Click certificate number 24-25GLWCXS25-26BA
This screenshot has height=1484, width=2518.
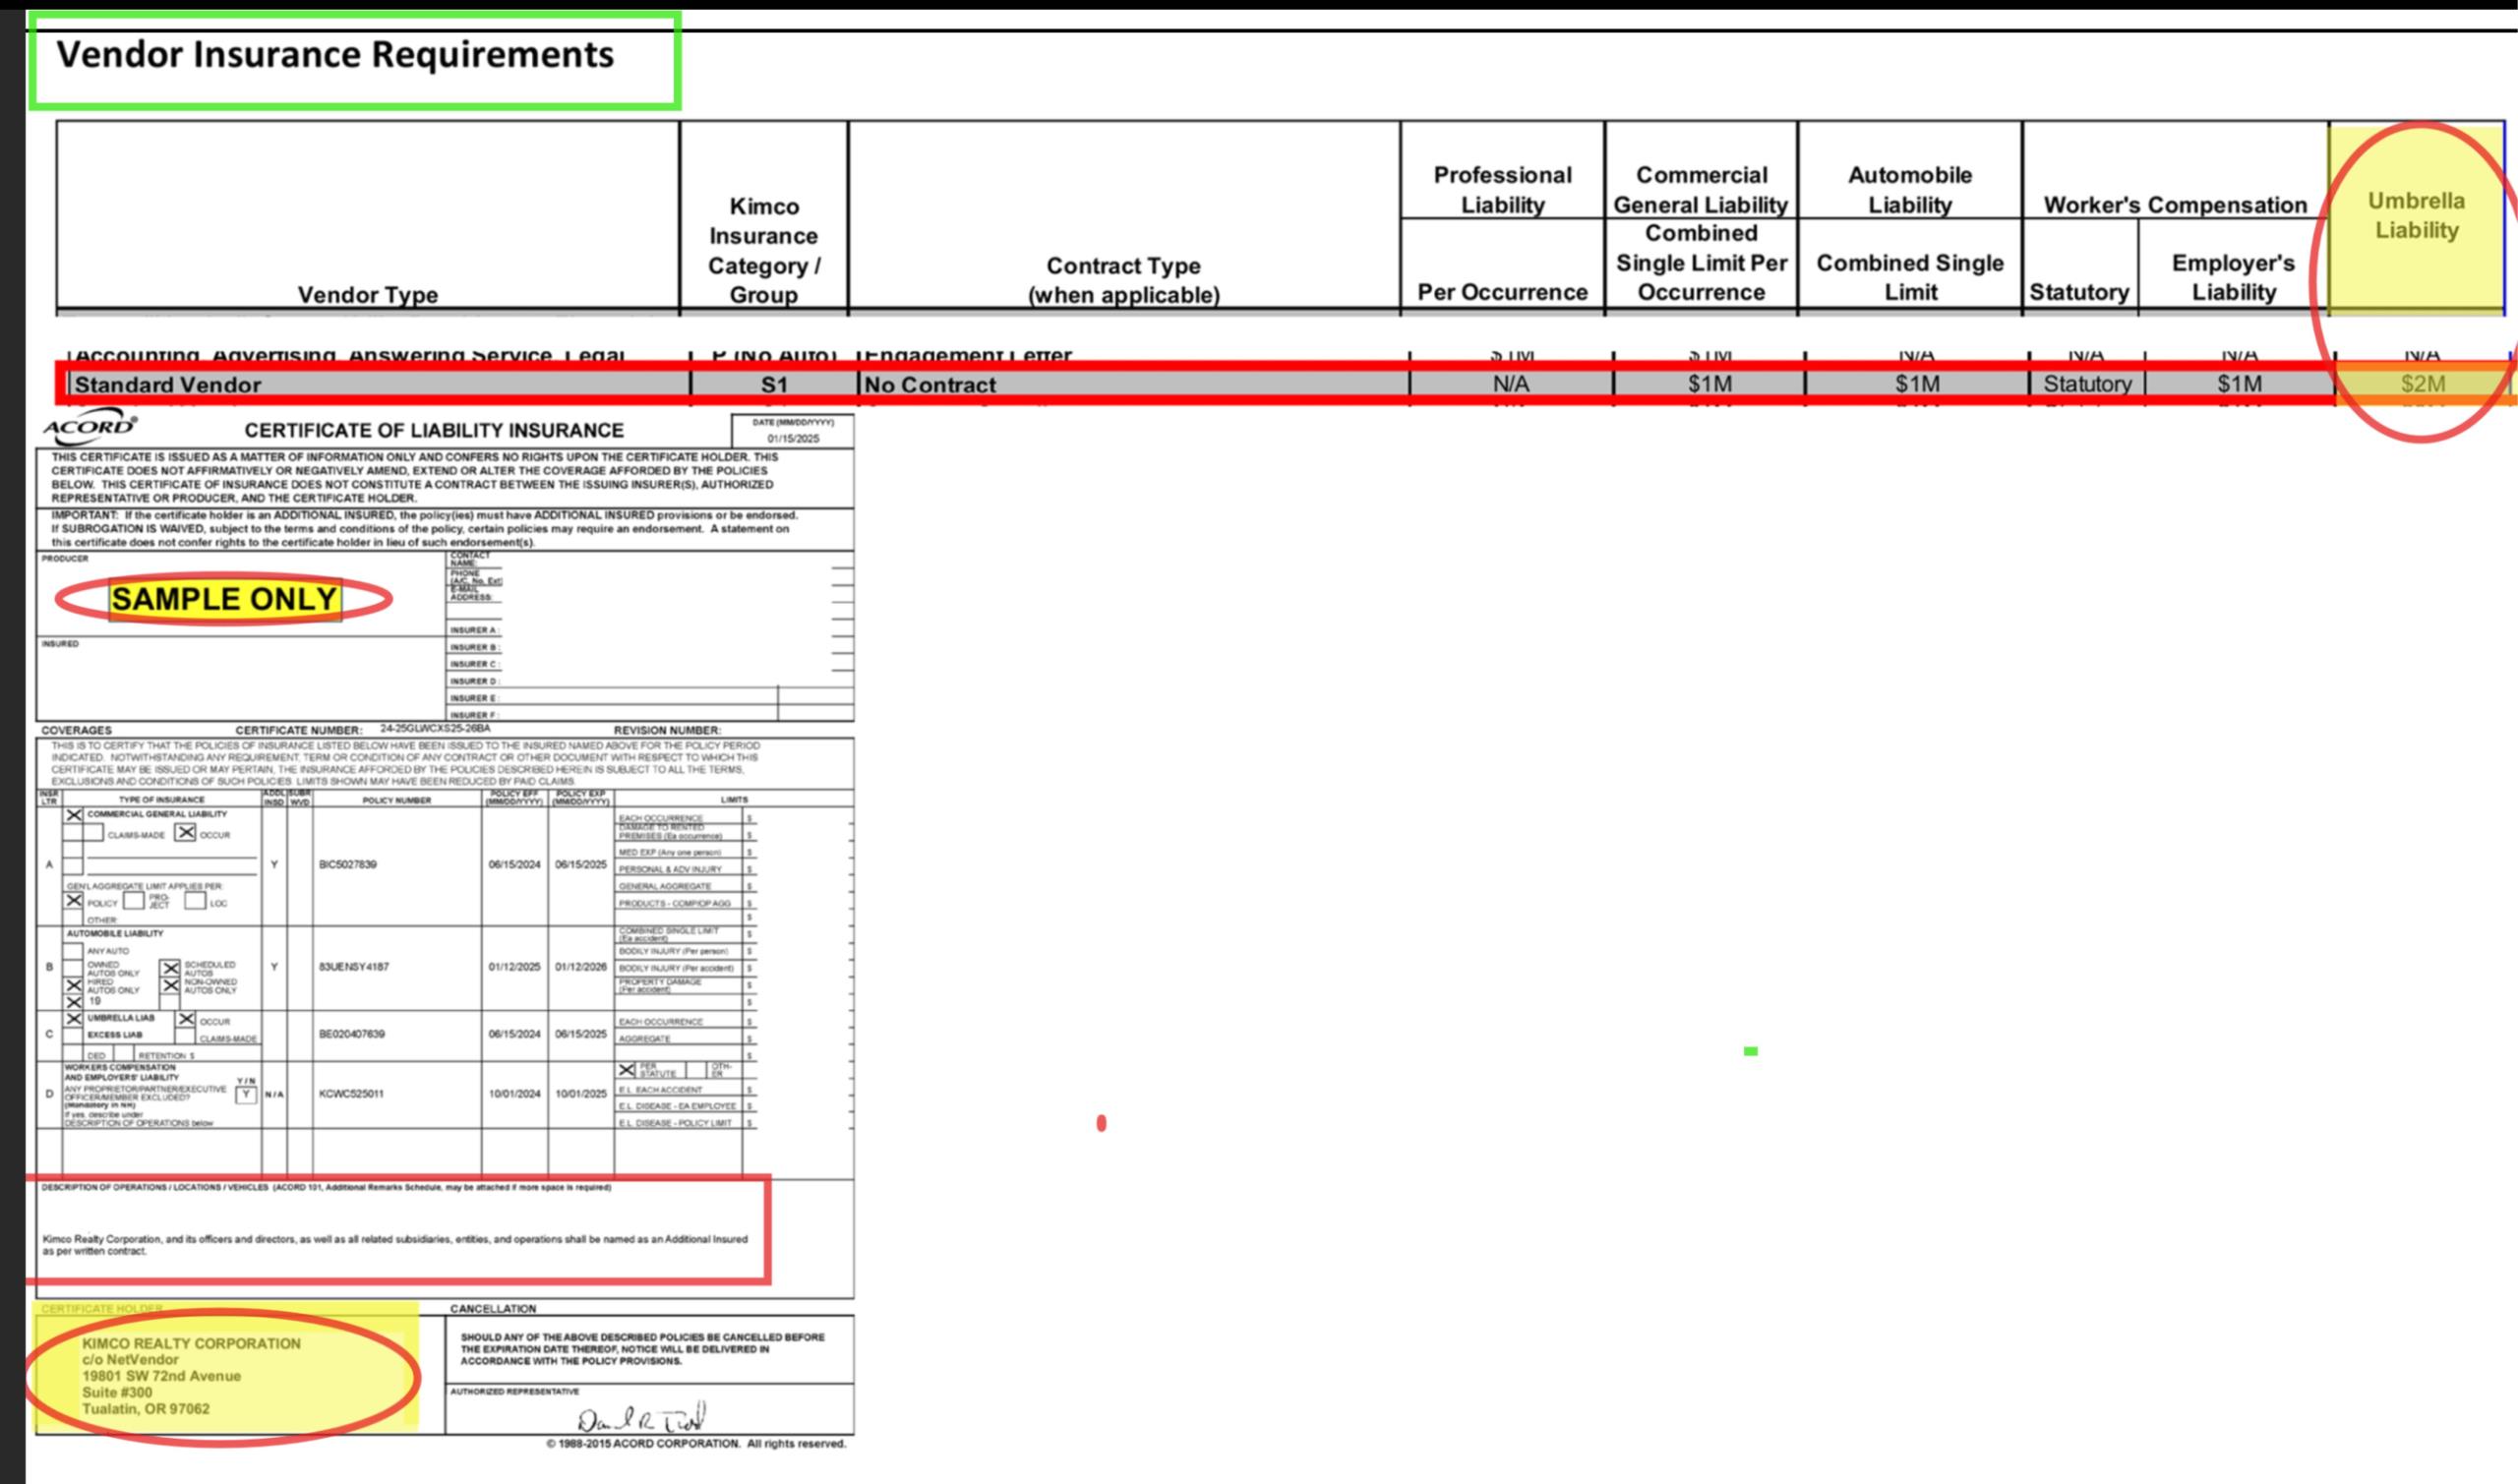pos(435,729)
